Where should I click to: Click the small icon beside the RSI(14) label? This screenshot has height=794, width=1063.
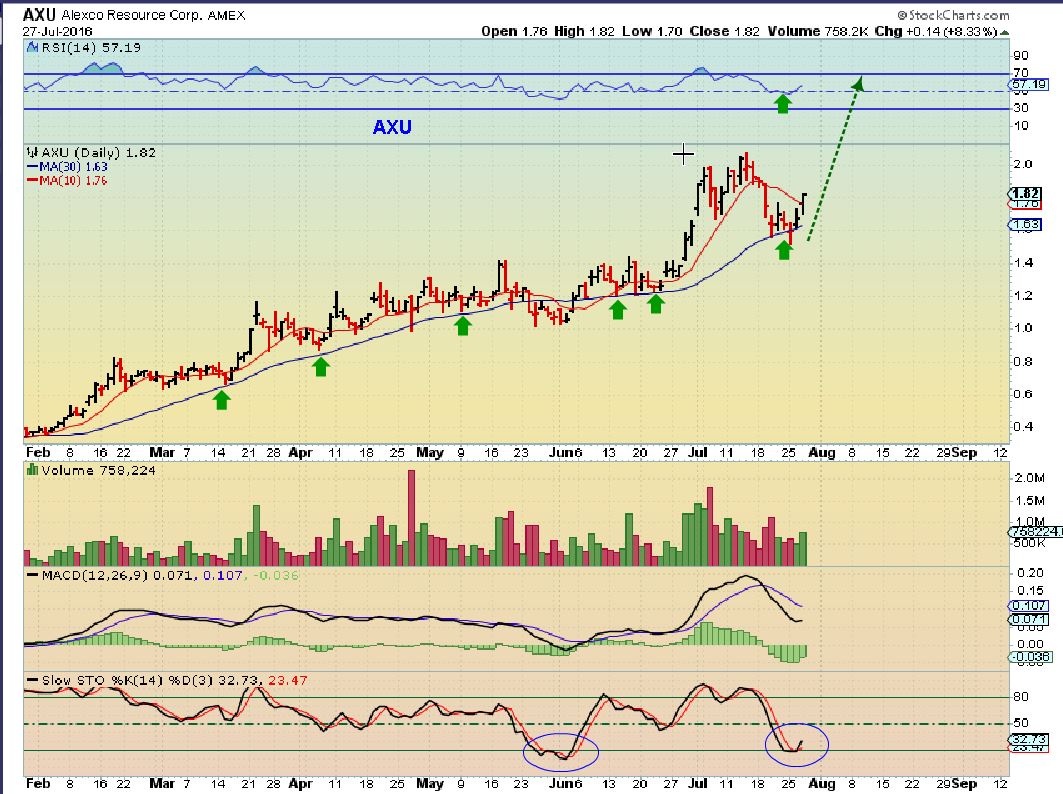(x=32, y=47)
